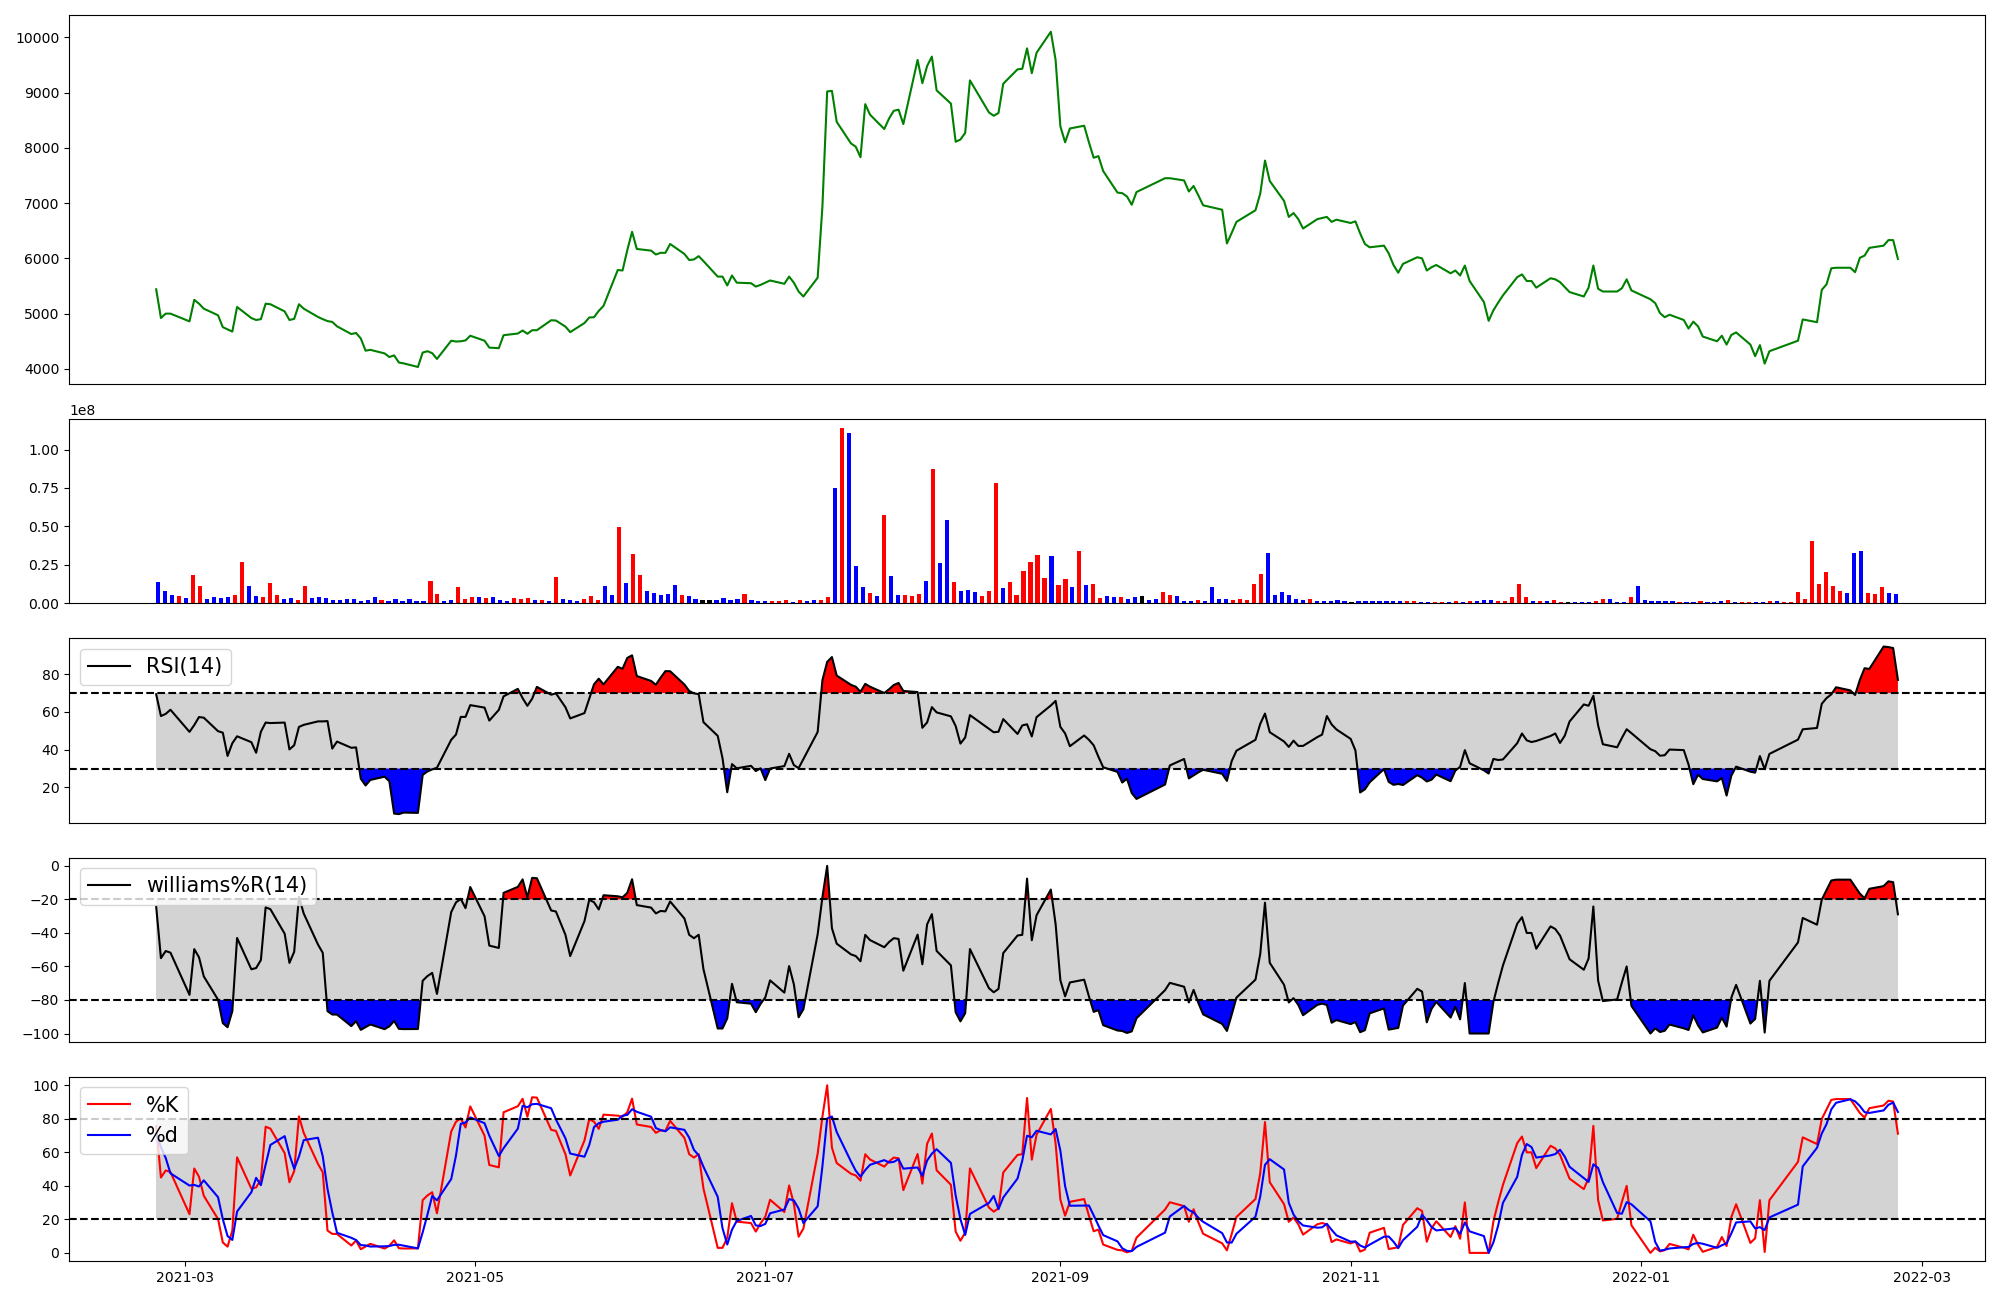Click the %d legend text
The width and height of the screenshot is (2000, 1300).
161,1135
